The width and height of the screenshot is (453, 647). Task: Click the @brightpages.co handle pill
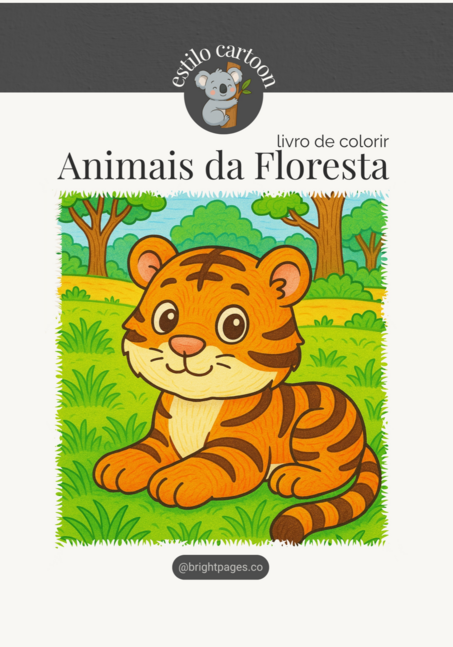[221, 567]
